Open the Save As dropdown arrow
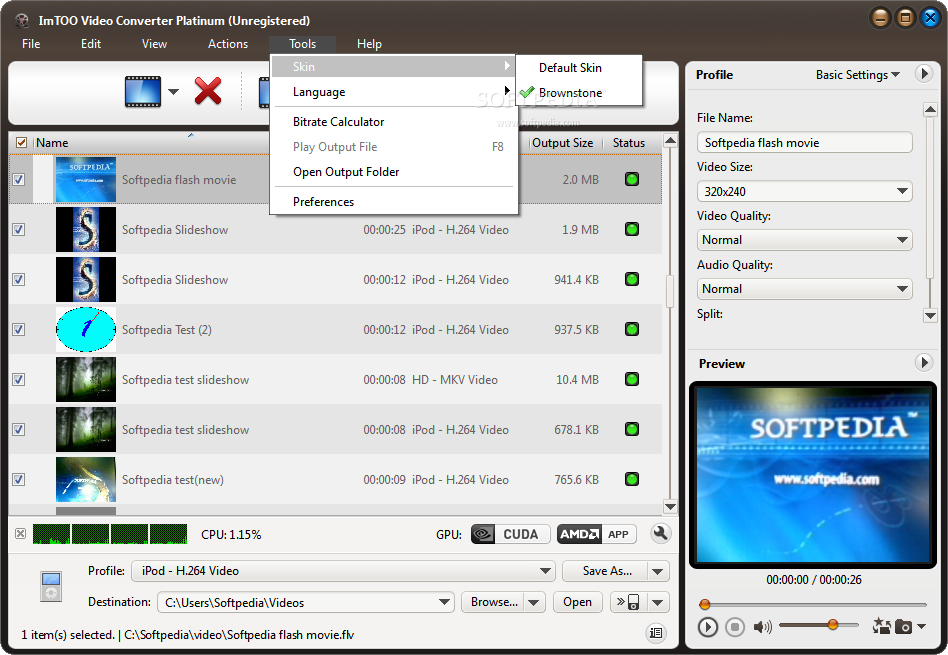The image size is (948, 655). tap(658, 571)
